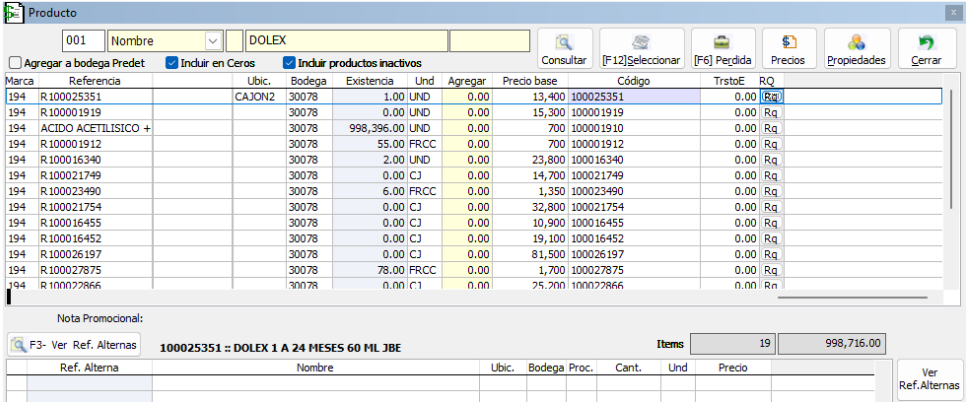This screenshot has width=969, height=403.
Task: Click the F3 Ver Ref. Alternas button
Action: point(75,345)
